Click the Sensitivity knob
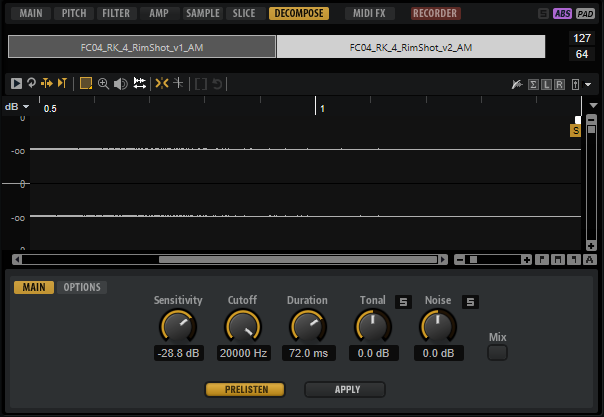Viewport: 604px width, 417px height. 178,327
